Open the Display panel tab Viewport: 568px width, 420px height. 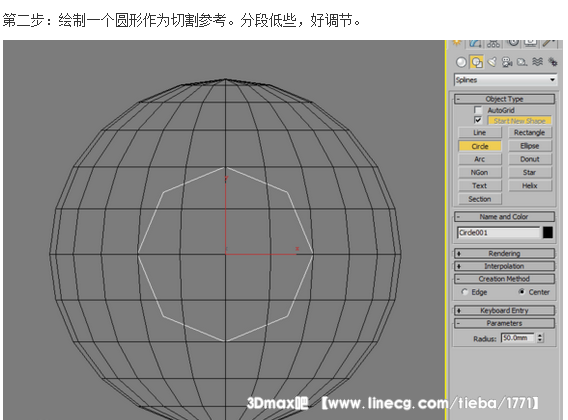(x=531, y=43)
